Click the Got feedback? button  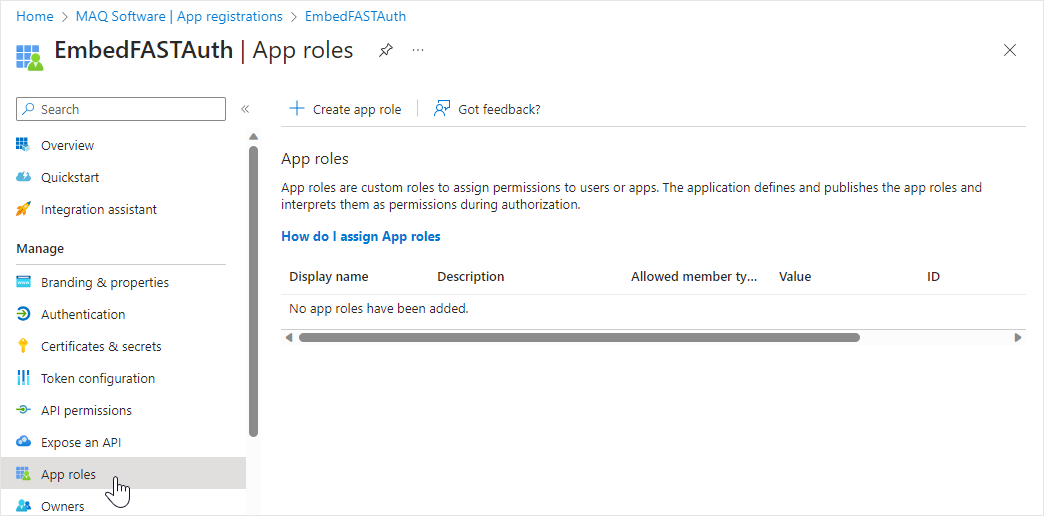pyautogui.click(x=487, y=109)
